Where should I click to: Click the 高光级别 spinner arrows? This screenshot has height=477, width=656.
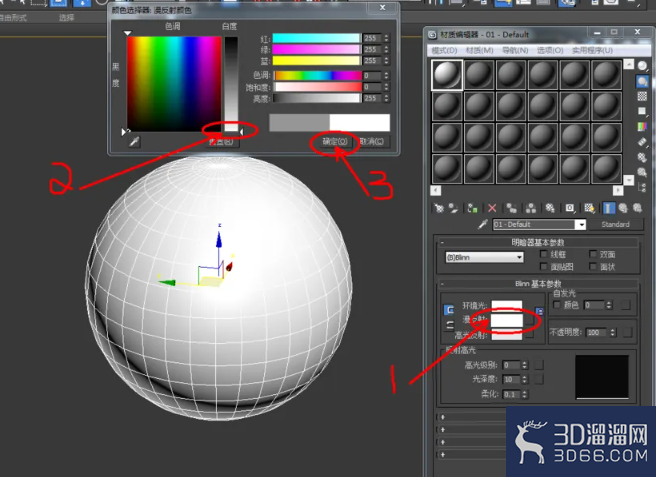[x=525, y=365]
